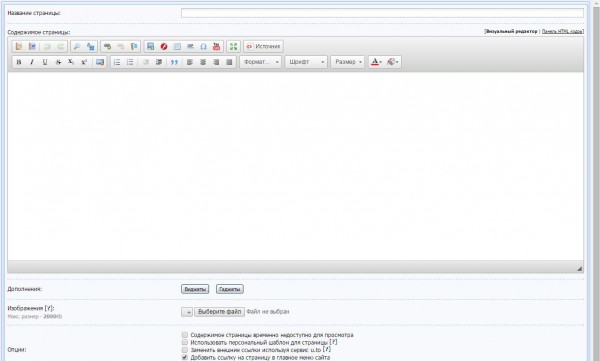Viewport: 600px width, 361px height.
Task: Toggle bold formatting in the editor
Action: [x=19, y=62]
